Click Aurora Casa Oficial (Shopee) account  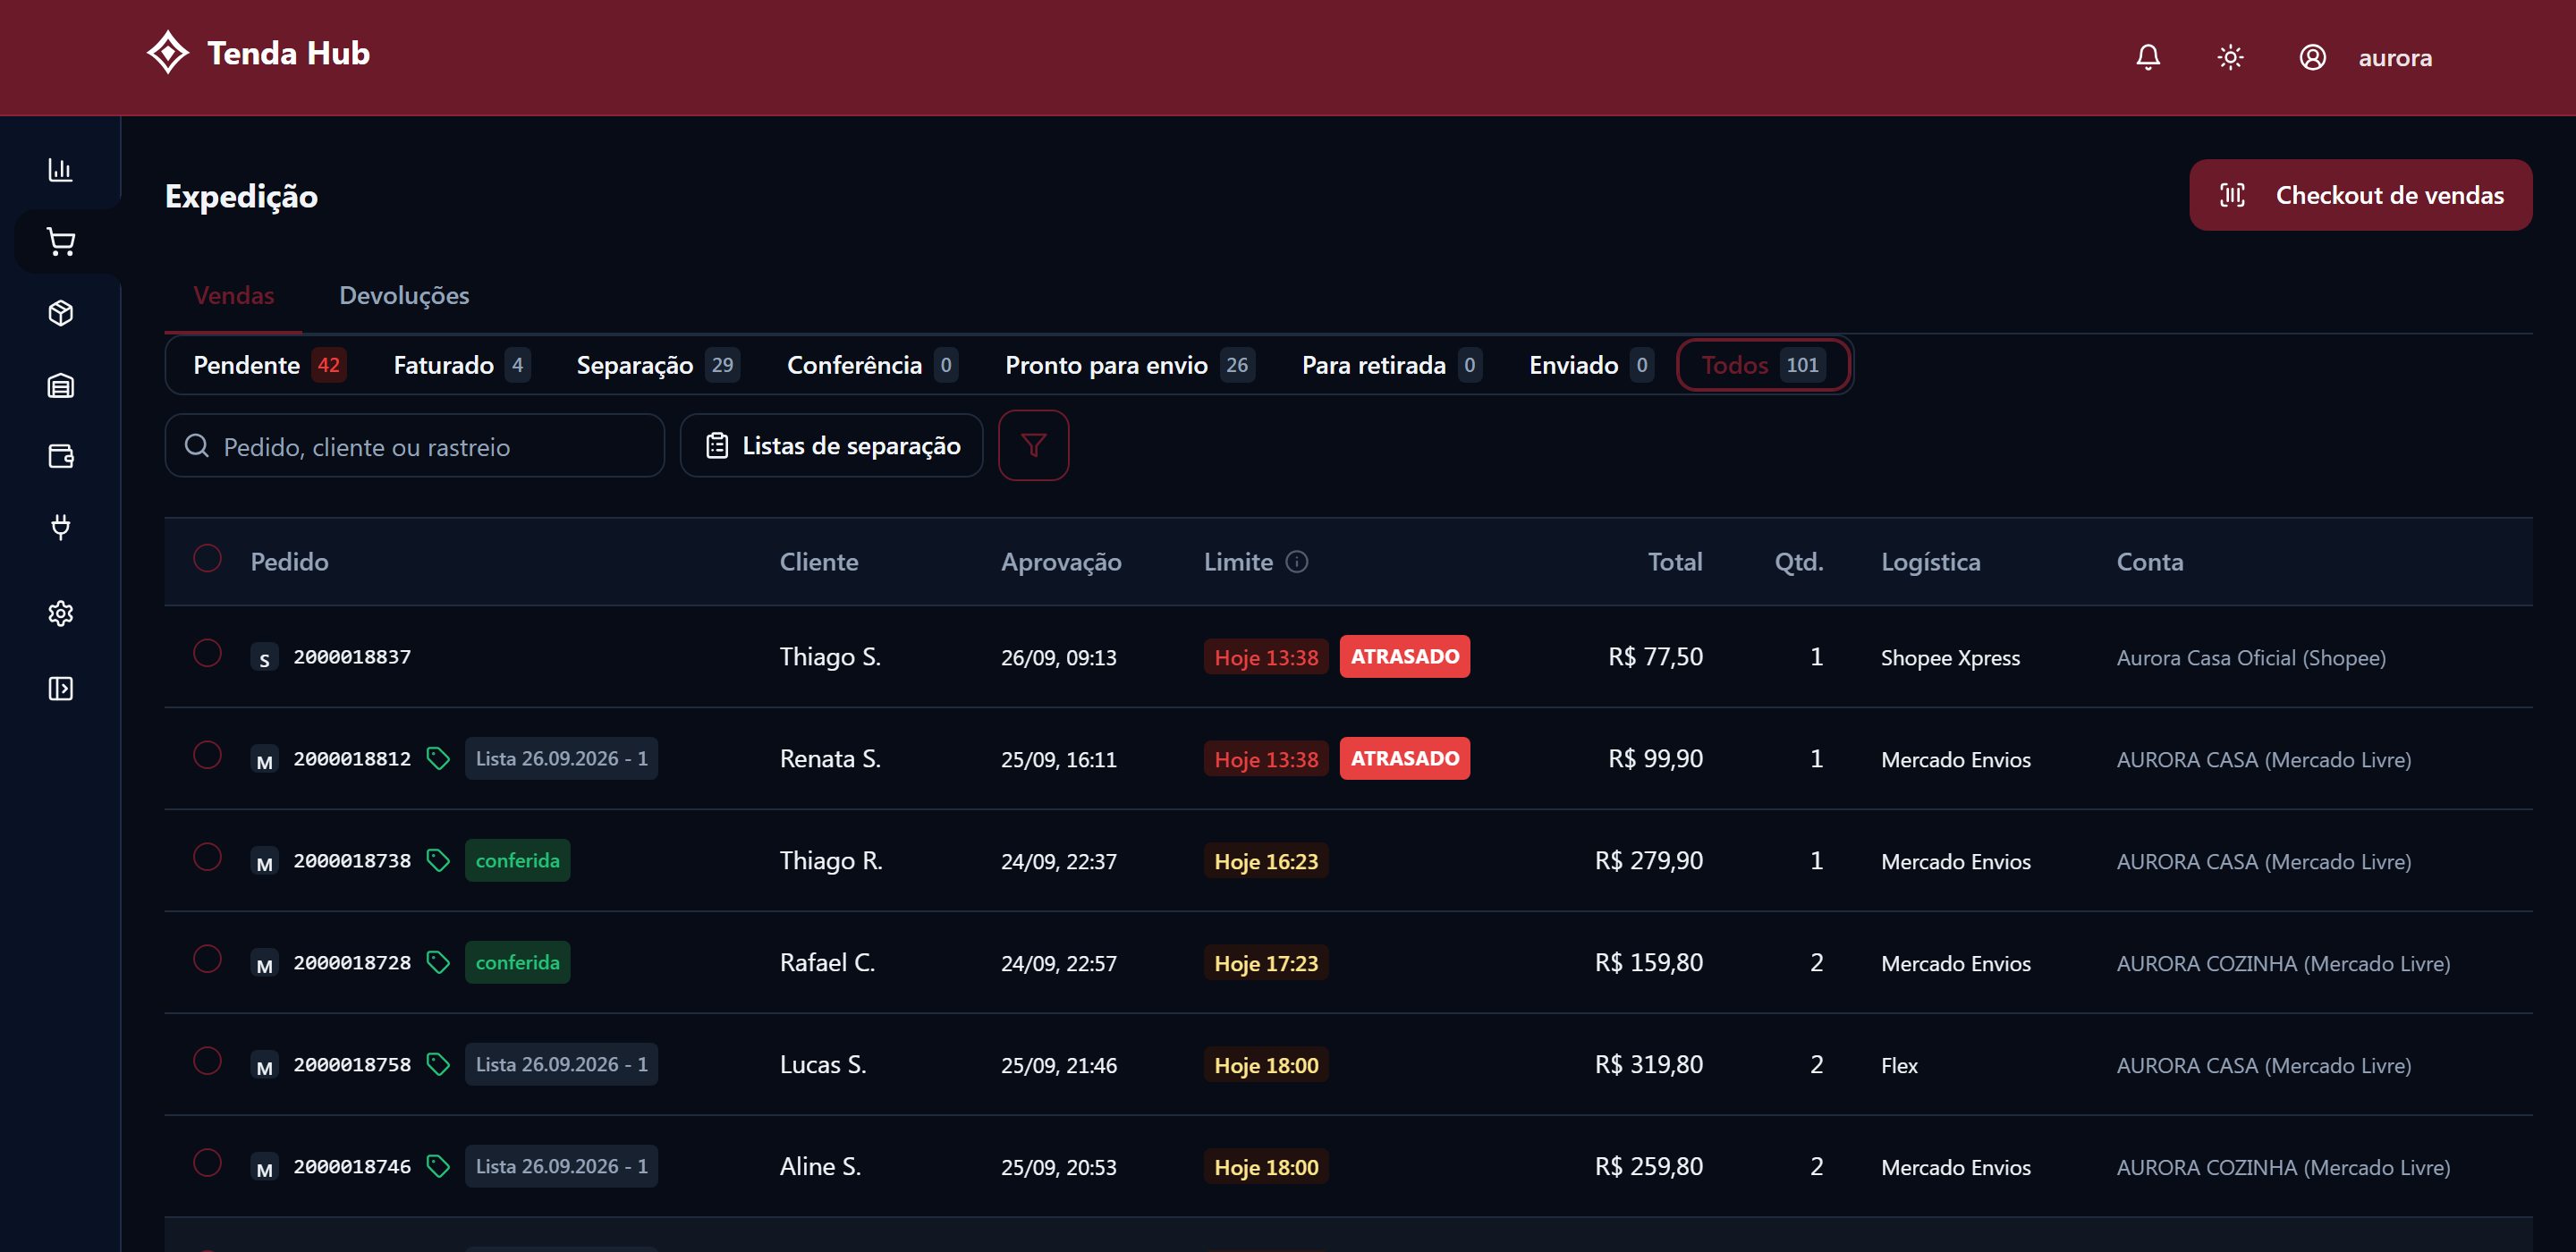(2251, 658)
